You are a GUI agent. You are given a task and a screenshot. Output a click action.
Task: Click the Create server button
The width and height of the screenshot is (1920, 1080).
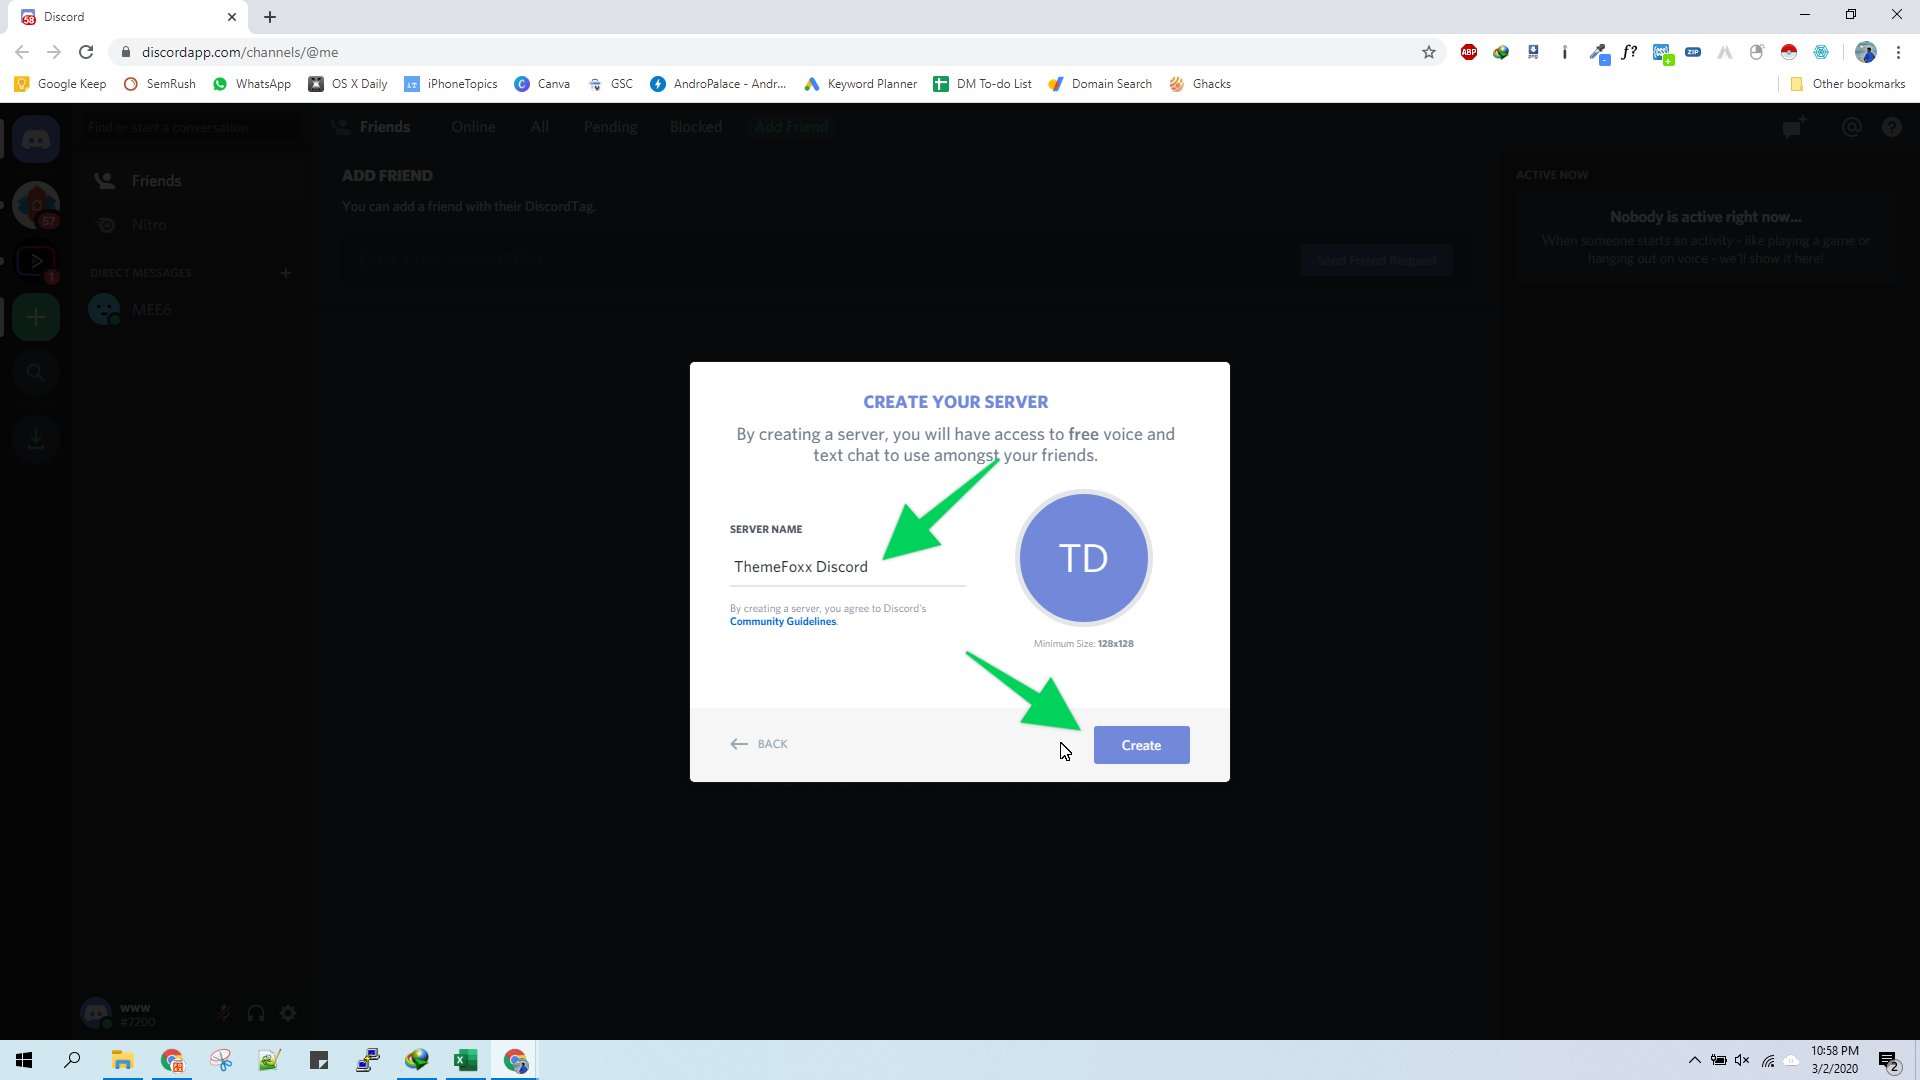click(x=1141, y=745)
